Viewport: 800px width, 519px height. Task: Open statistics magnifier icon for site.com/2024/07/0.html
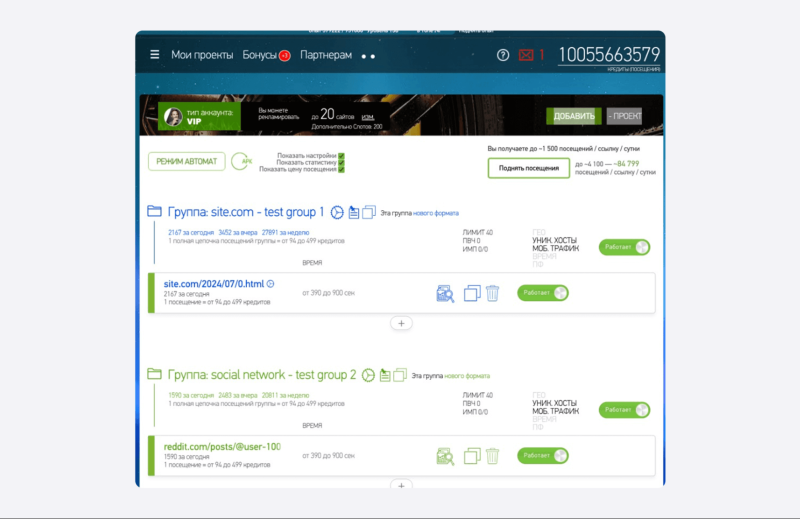point(445,293)
